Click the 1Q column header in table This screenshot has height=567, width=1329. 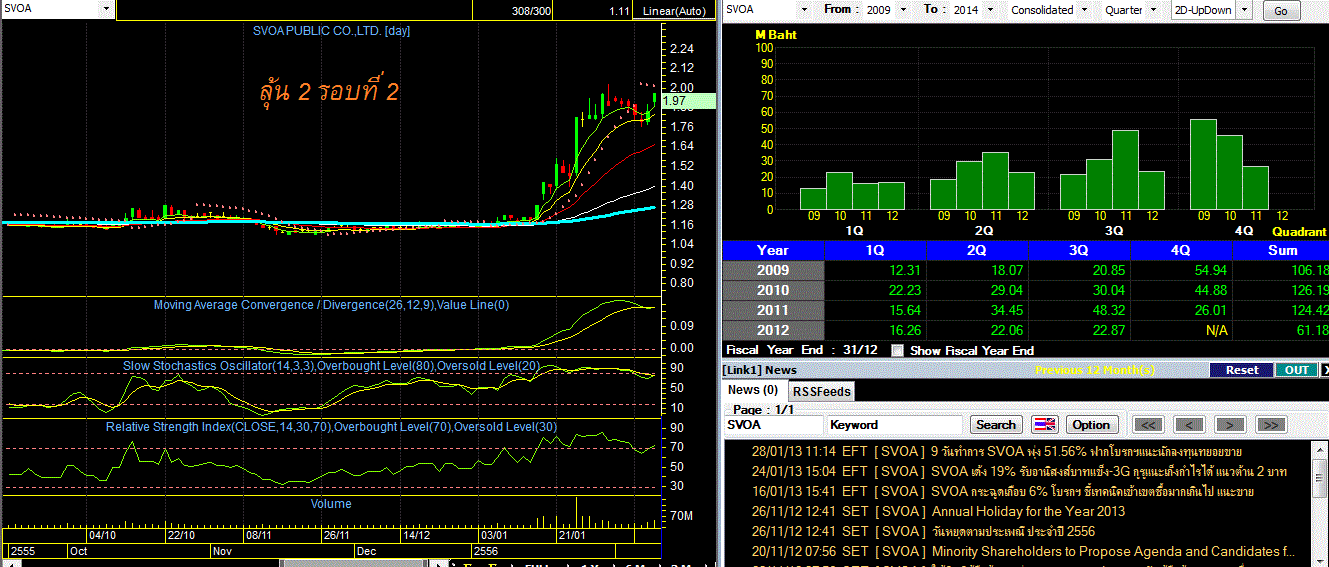(875, 250)
